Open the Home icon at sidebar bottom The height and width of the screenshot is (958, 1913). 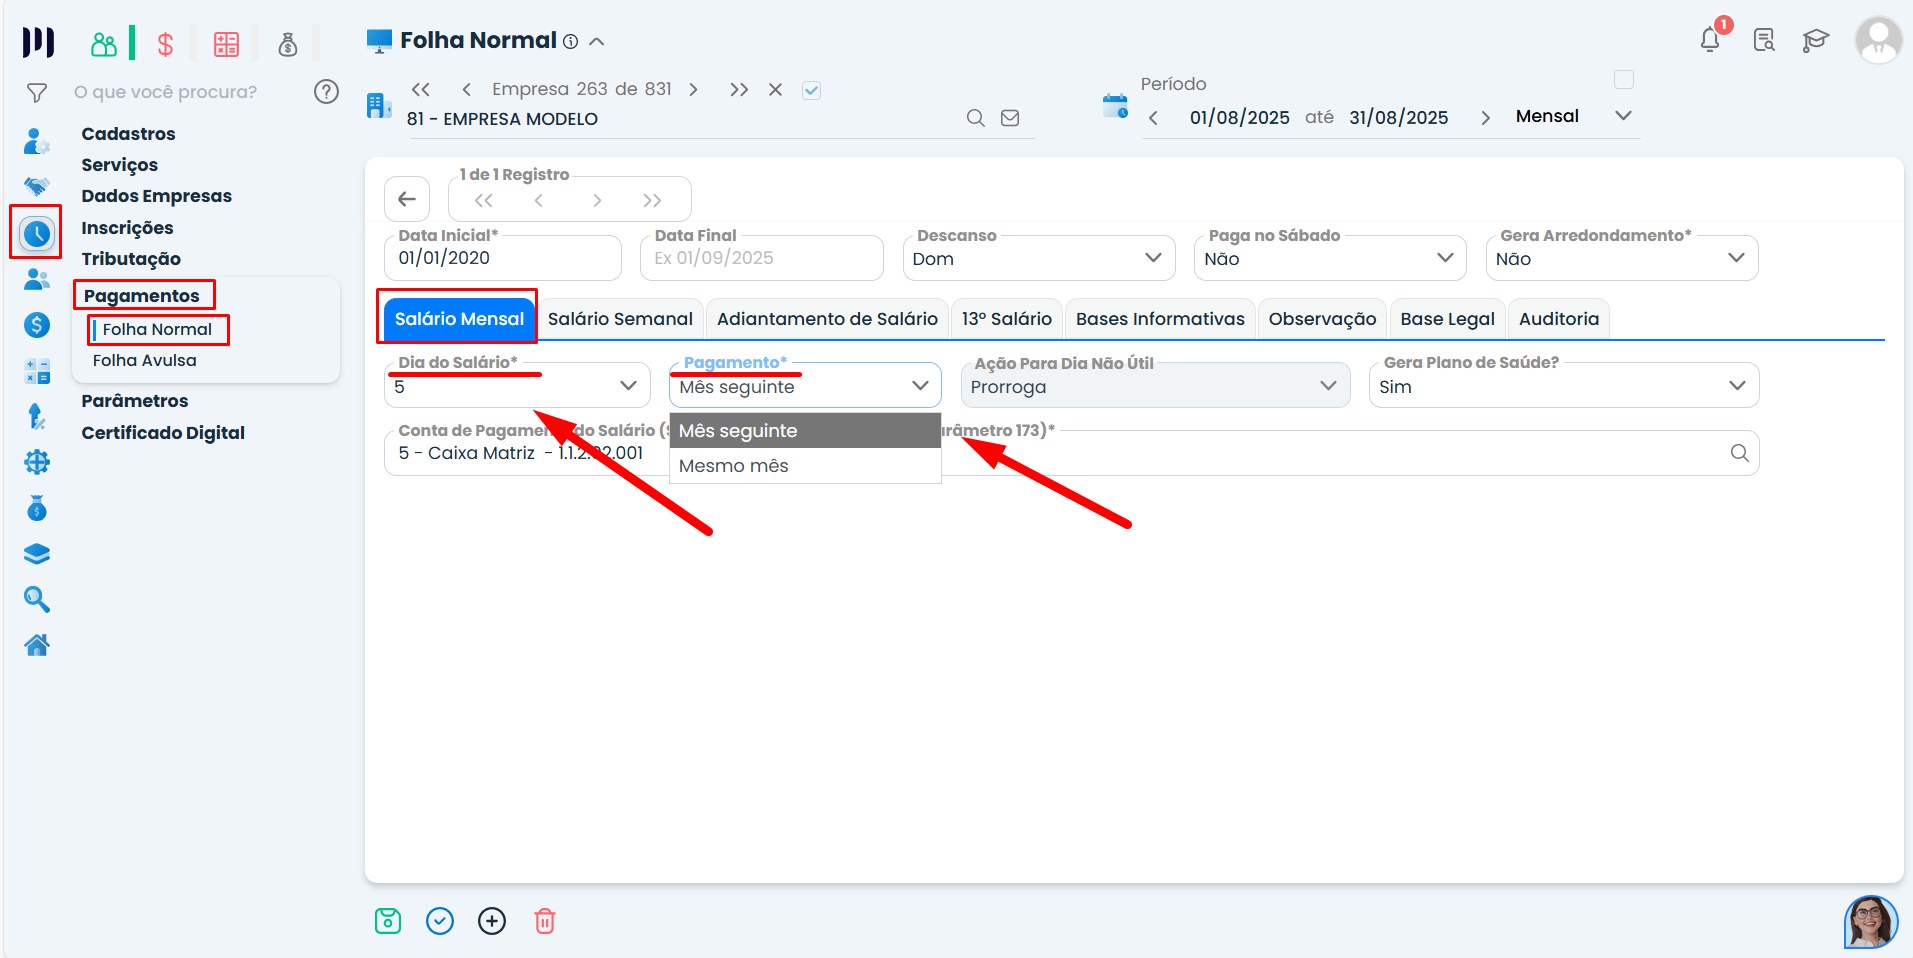36,644
